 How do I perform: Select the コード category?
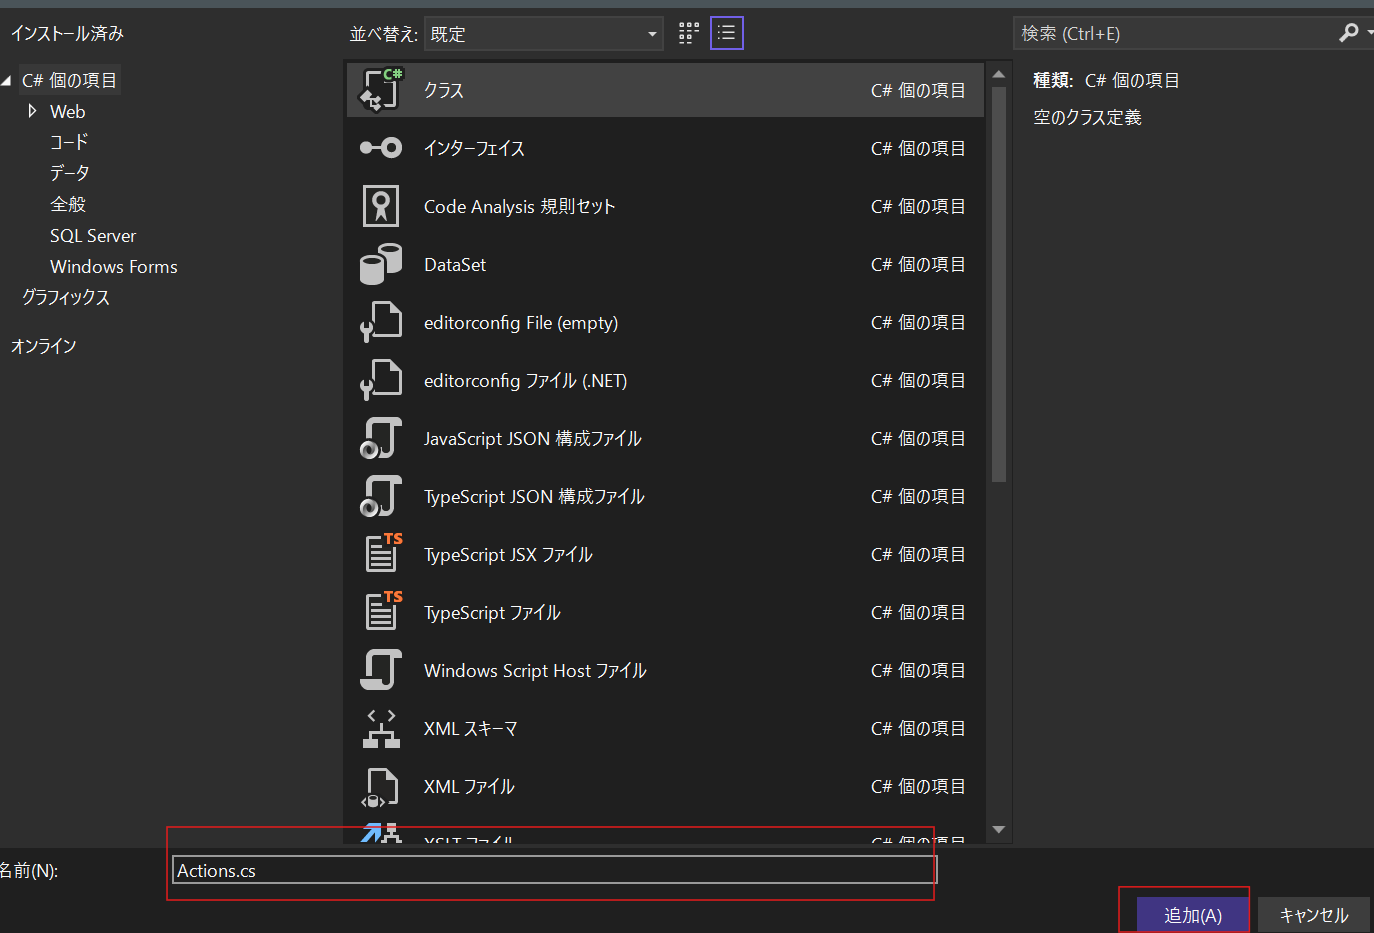click(69, 142)
